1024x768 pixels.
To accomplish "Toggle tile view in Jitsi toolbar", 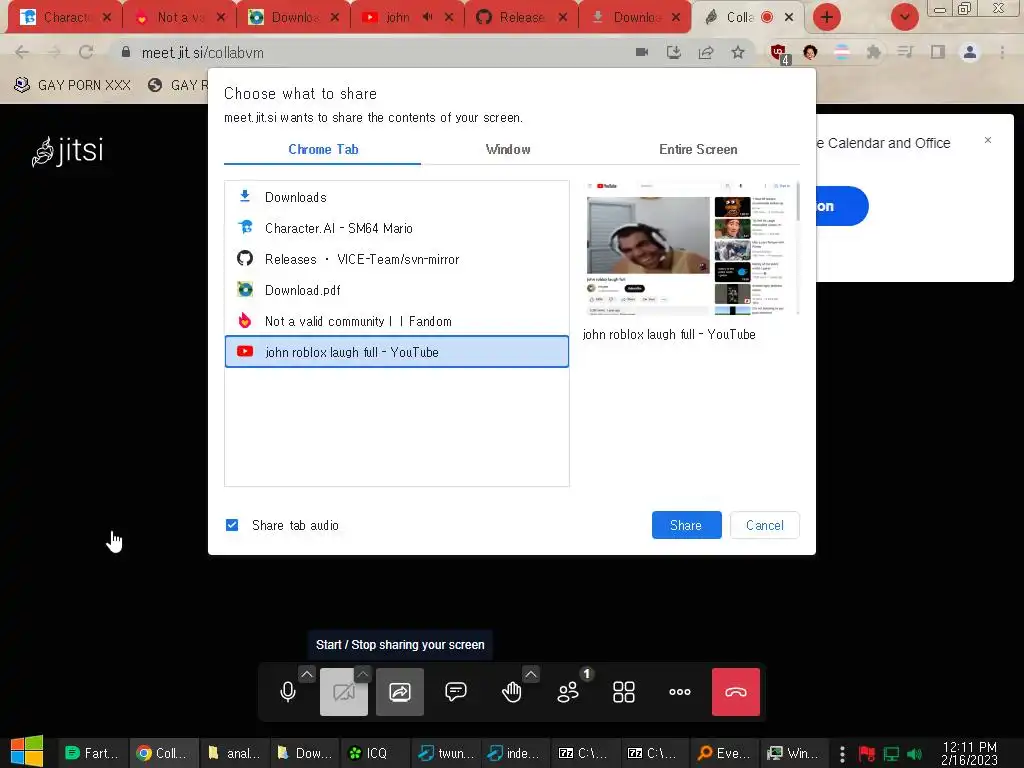I will [x=624, y=692].
